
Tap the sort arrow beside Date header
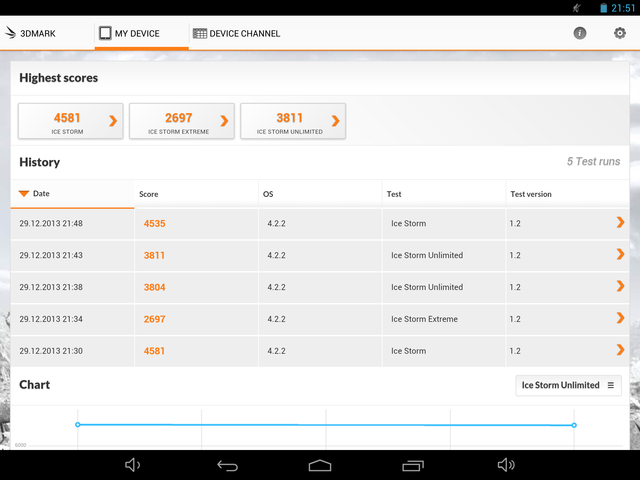point(24,193)
